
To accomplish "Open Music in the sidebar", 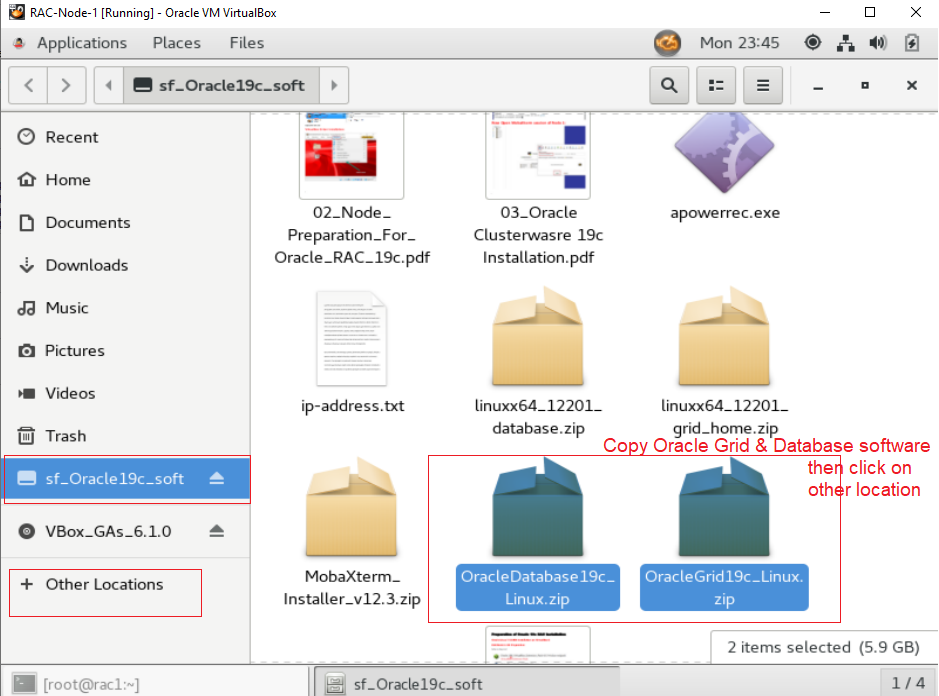I will [125, 308].
